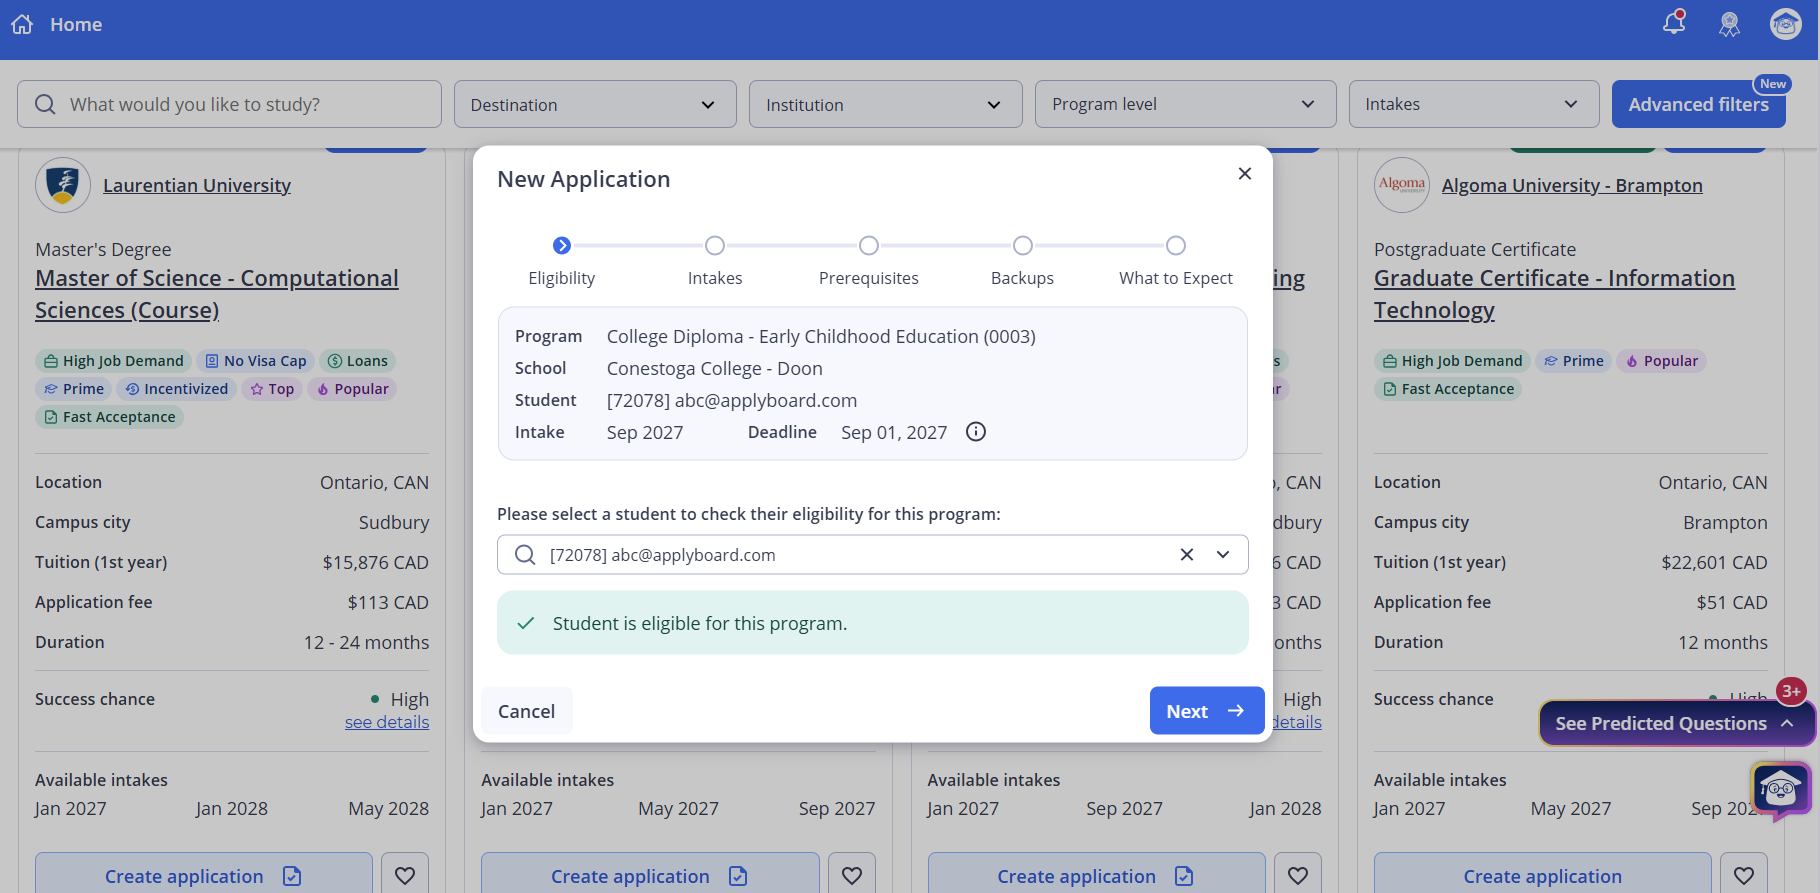This screenshot has width=1820, height=893.
Task: Create application on second card
Action: (650, 876)
